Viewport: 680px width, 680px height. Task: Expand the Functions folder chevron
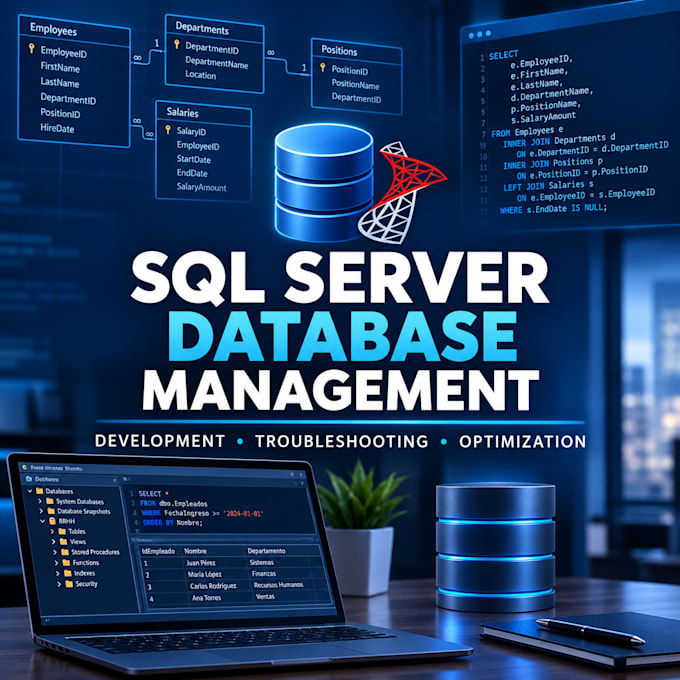pos(56,562)
